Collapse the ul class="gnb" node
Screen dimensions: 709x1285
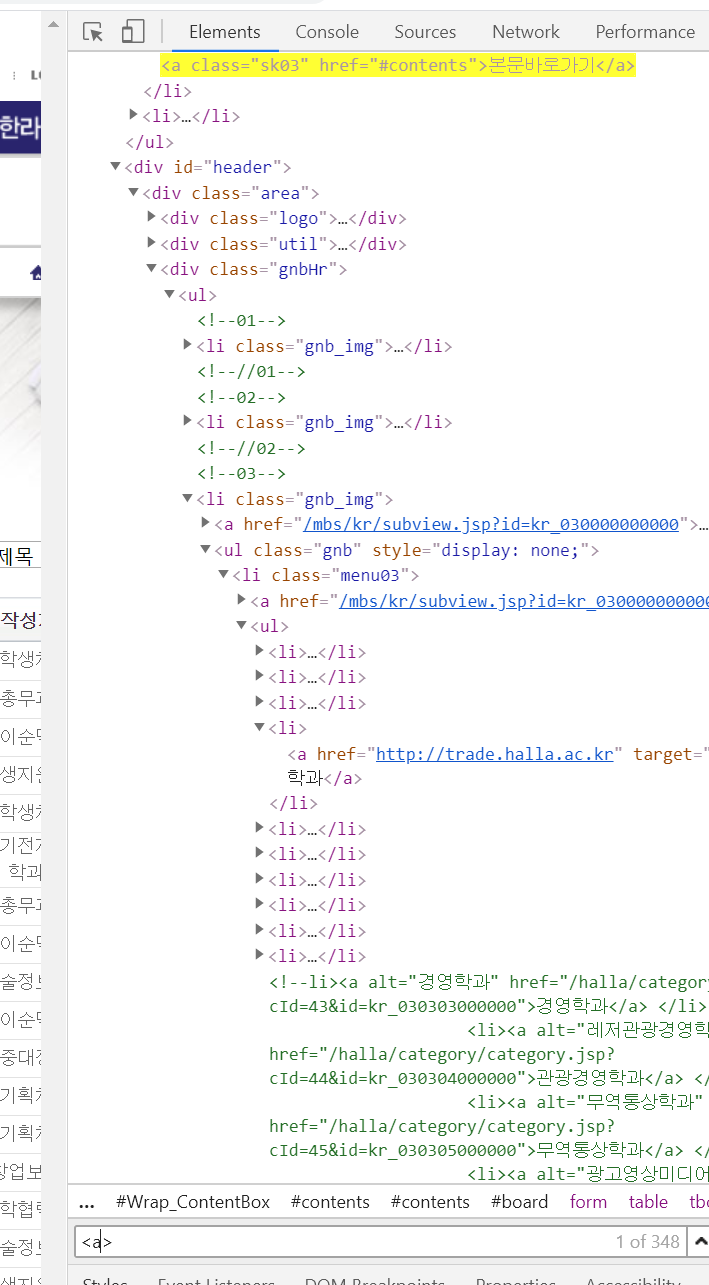coord(206,550)
